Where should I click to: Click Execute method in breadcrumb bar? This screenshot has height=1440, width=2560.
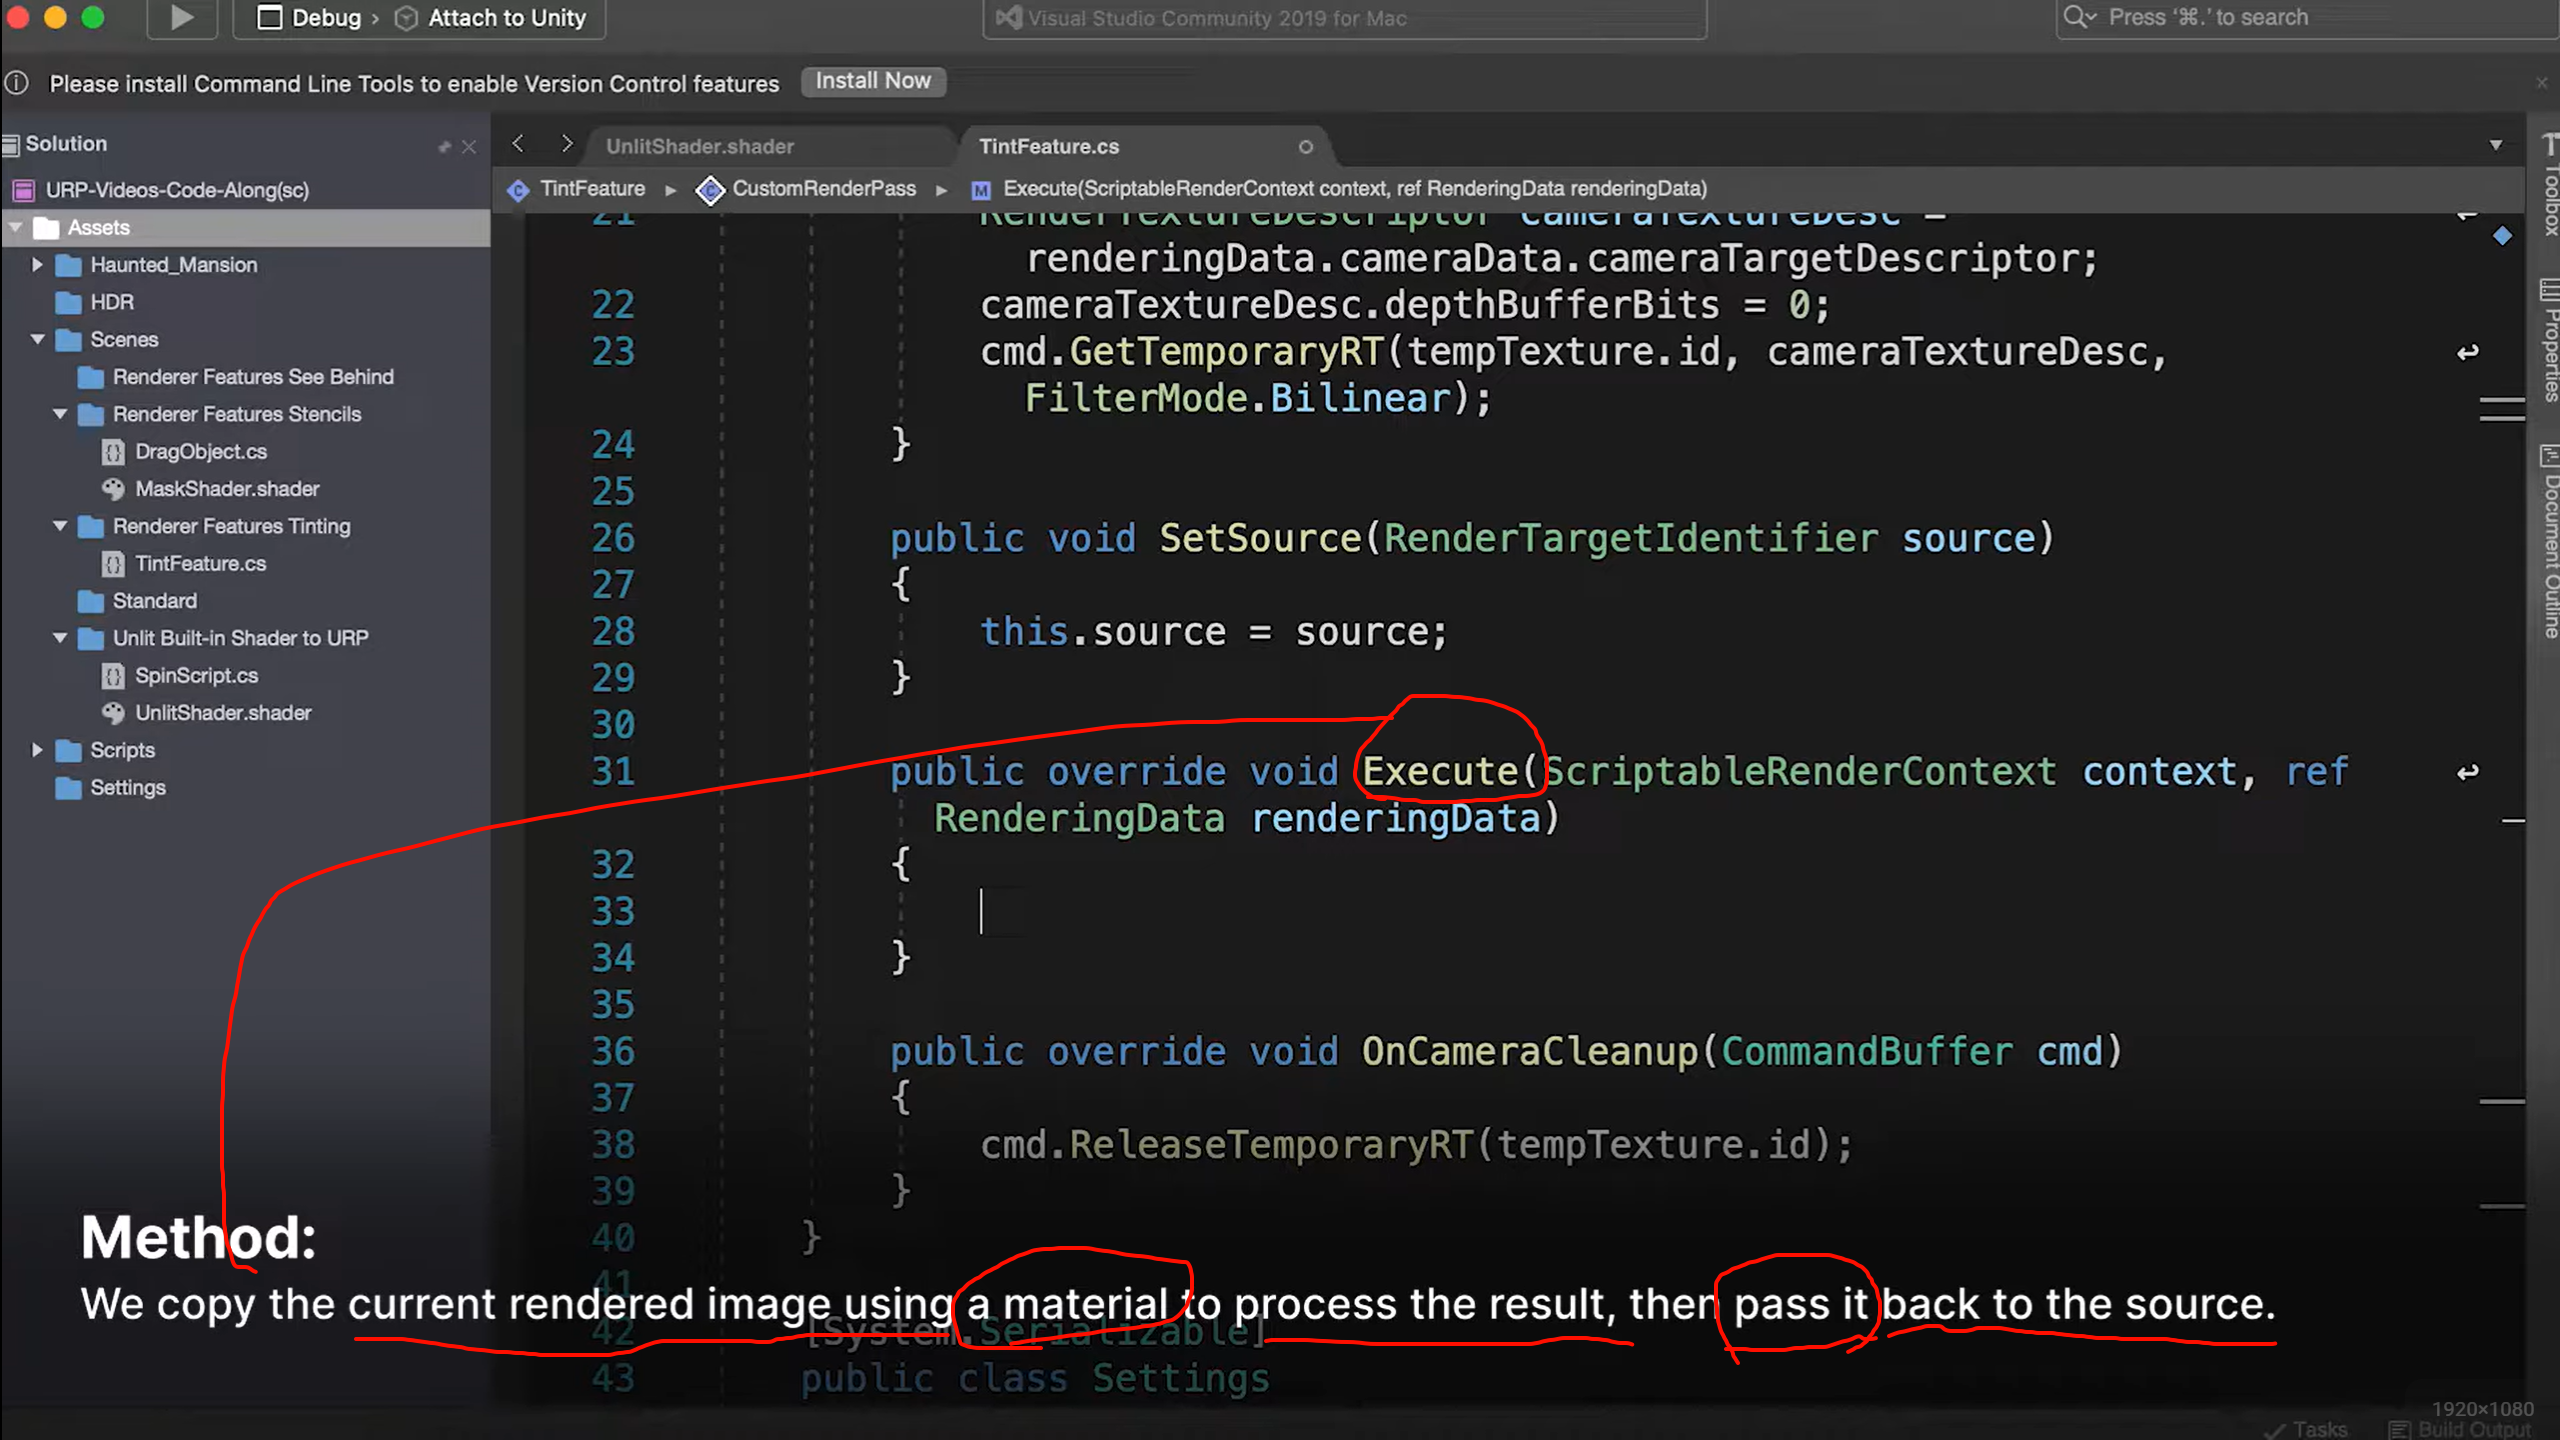(1355, 189)
